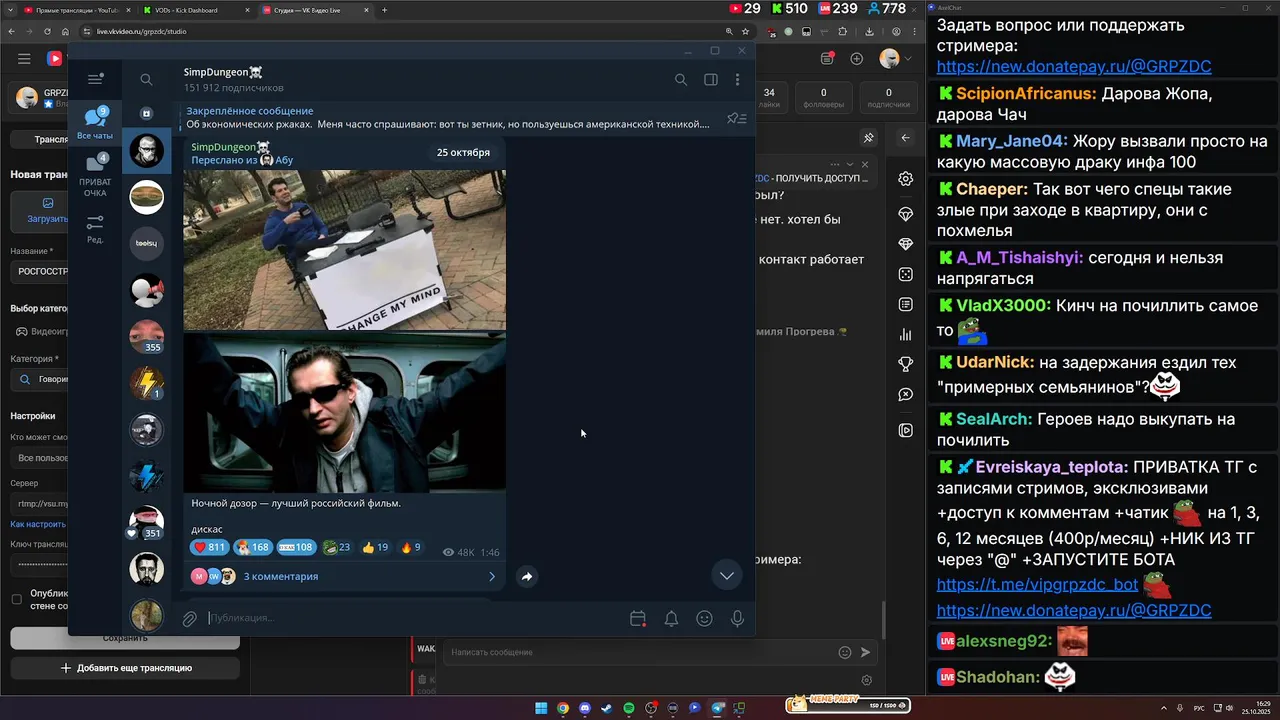Open the 'Как настроить' help link
Image resolution: width=1280 pixels, height=720 pixels.
(x=38, y=524)
